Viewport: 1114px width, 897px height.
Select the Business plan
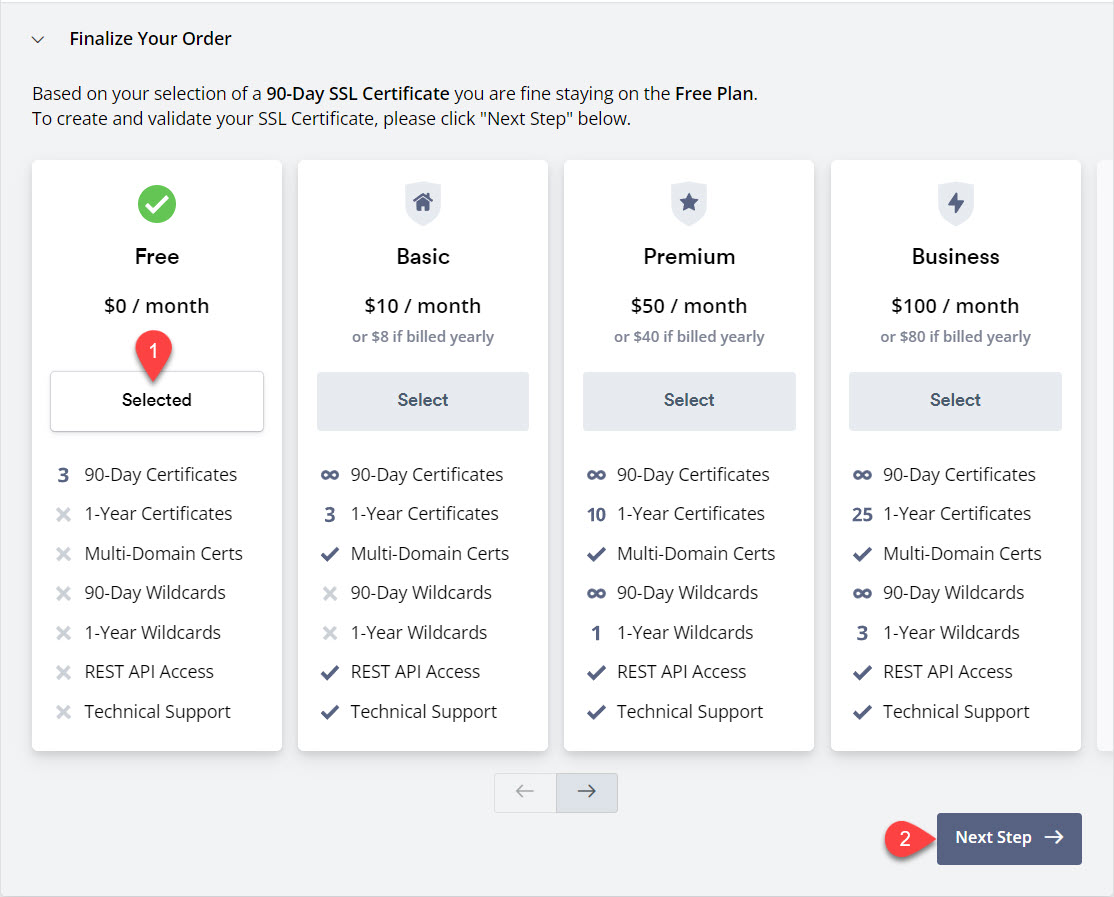(955, 401)
